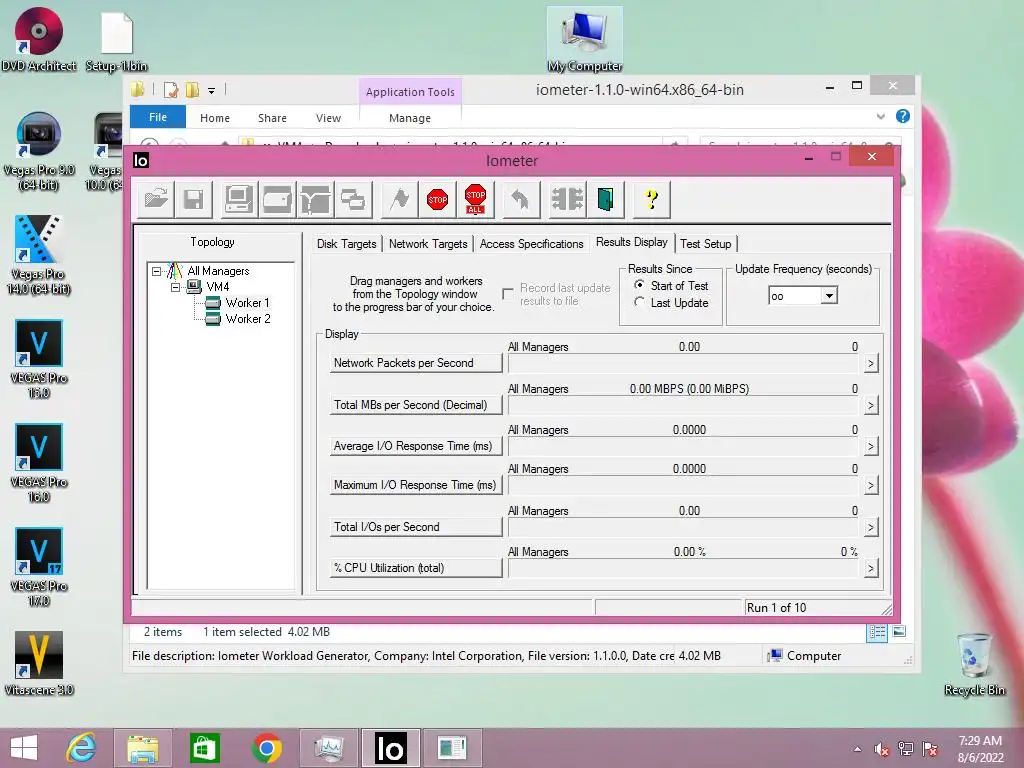Select Vitascene 3.0 desktop shortcut
Screen dimensions: 1024x768
pyautogui.click(x=39, y=664)
